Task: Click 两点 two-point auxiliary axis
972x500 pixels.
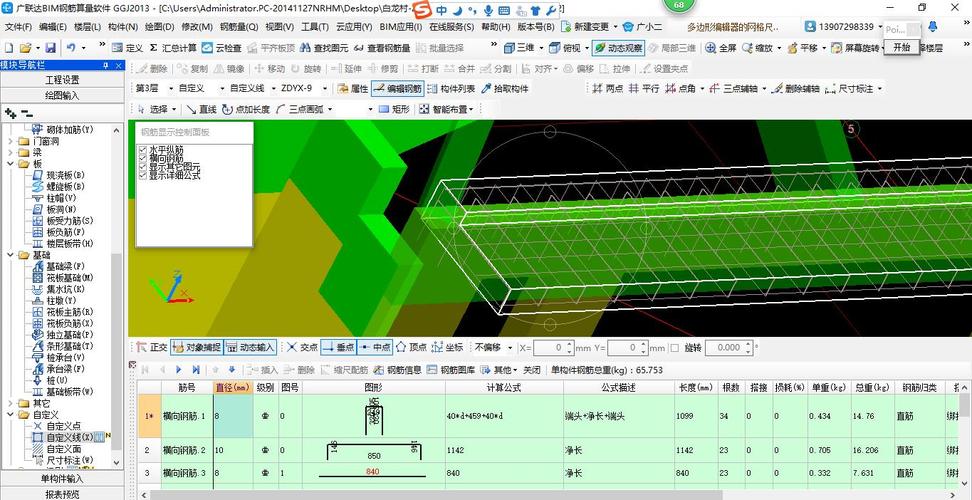Action: click(608, 89)
